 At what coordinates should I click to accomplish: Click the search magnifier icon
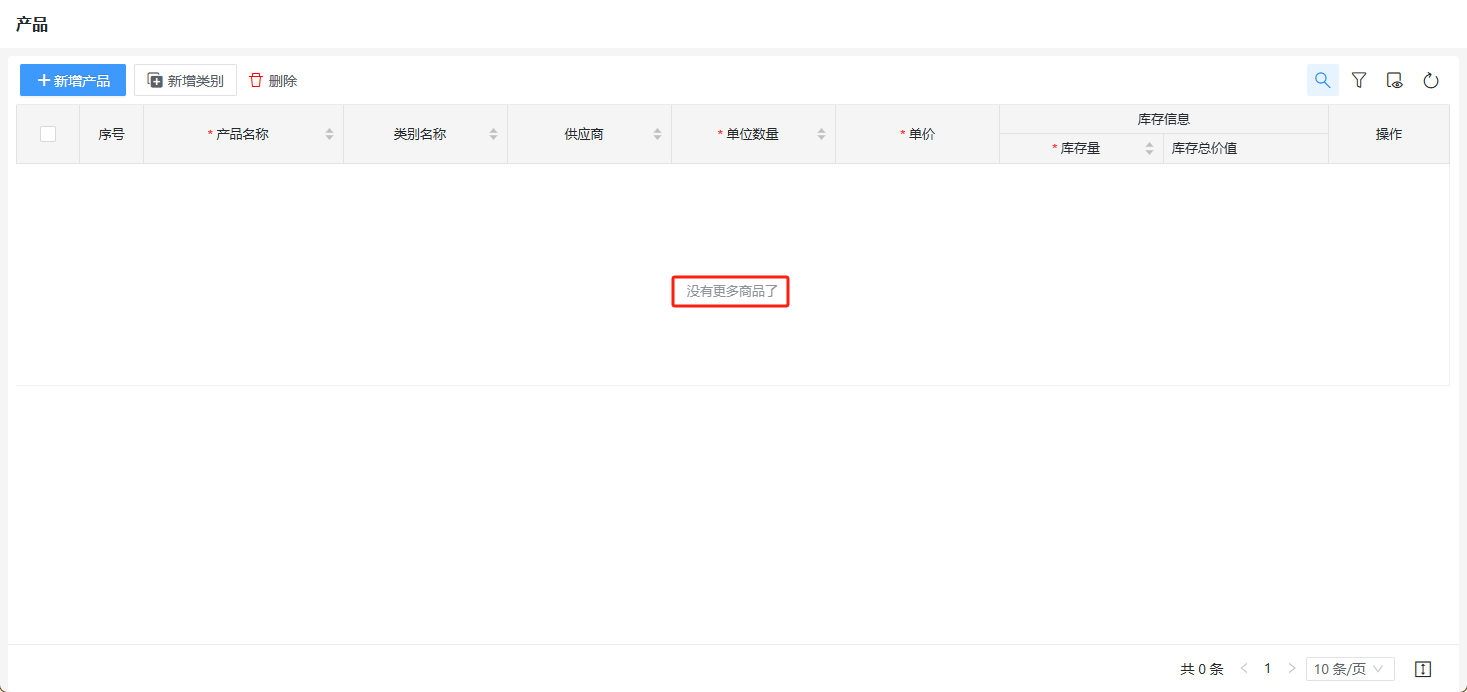coord(1322,80)
